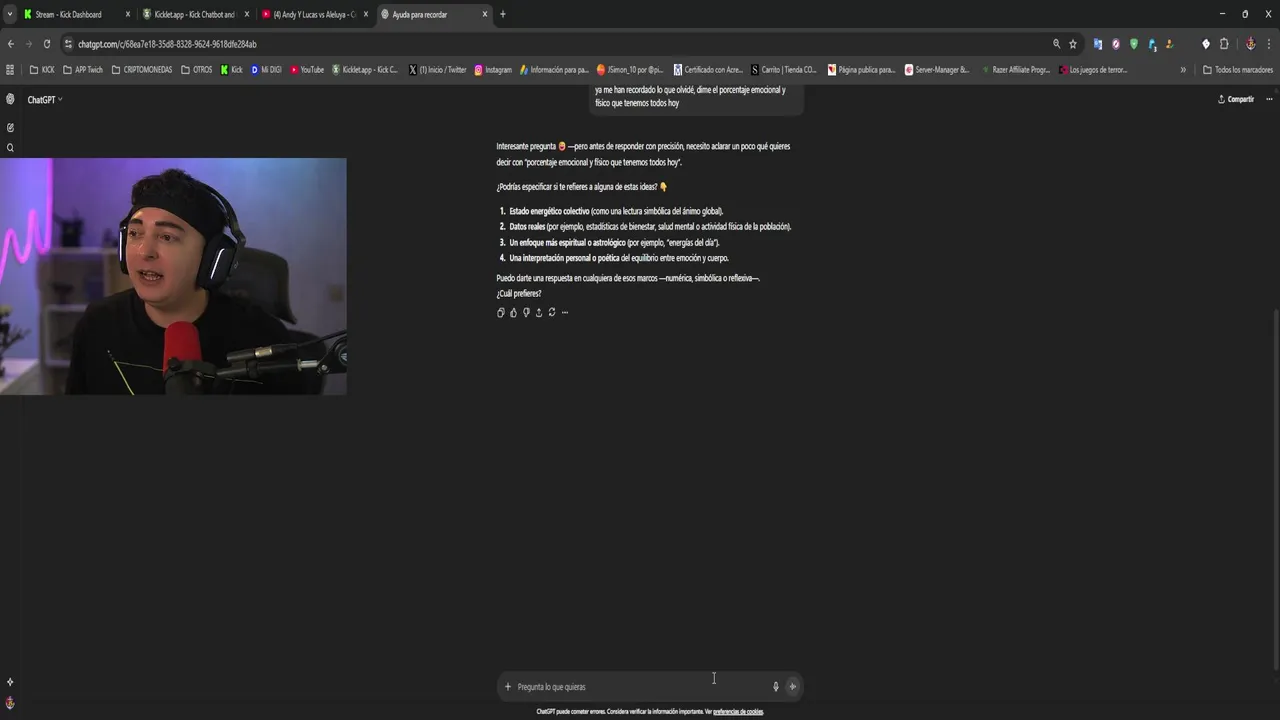Viewport: 1280px width, 720px height.
Task: Start a new chat from the sidebar icon
Action: tap(10, 127)
